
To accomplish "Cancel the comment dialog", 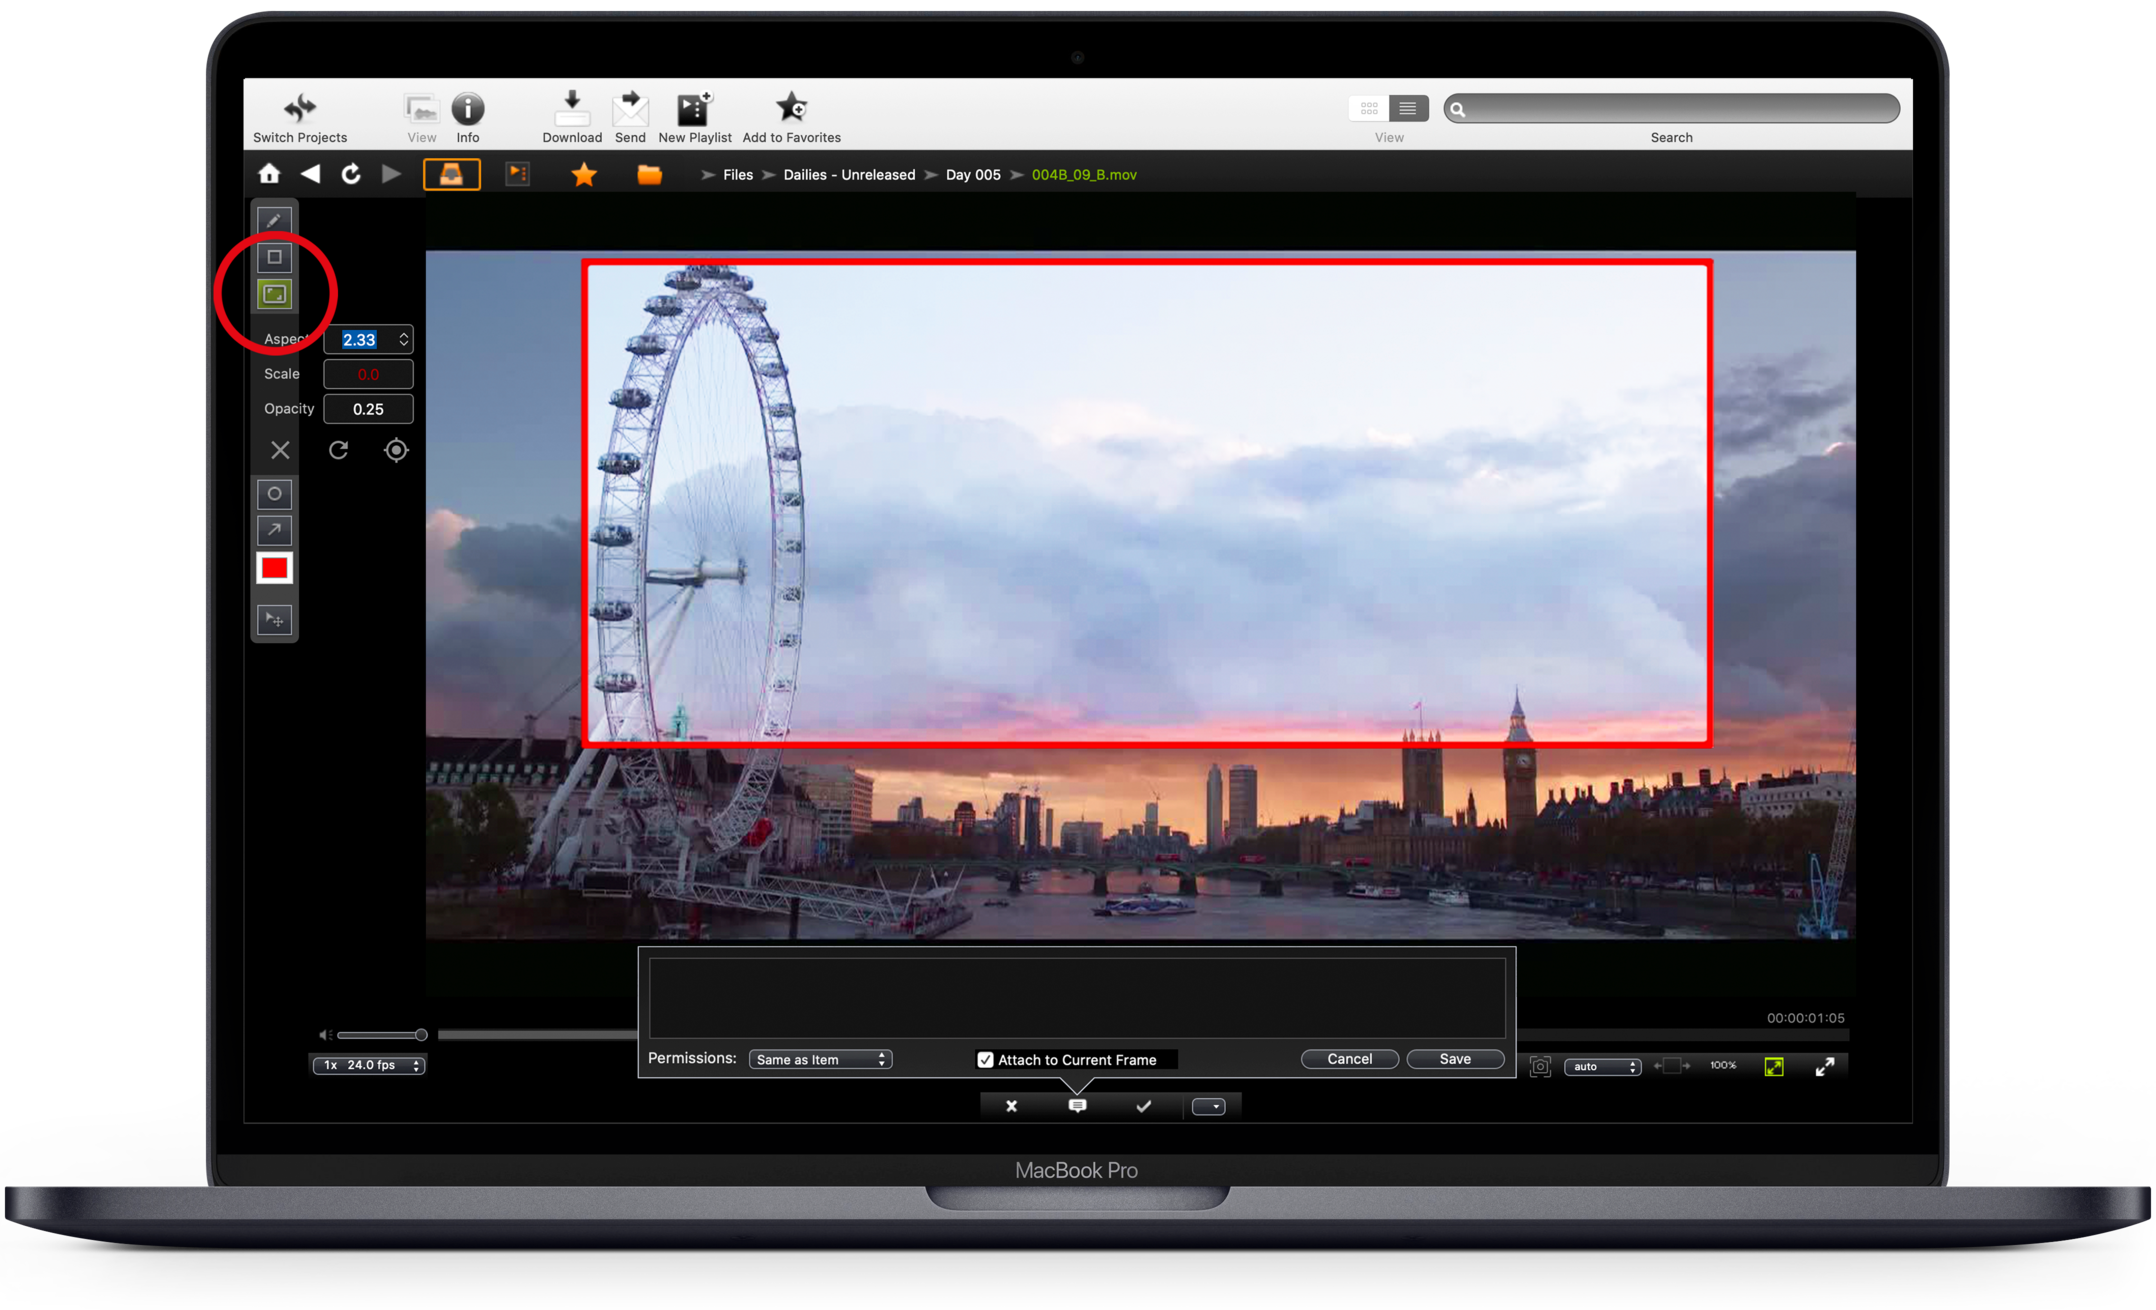I will tap(1349, 1059).
